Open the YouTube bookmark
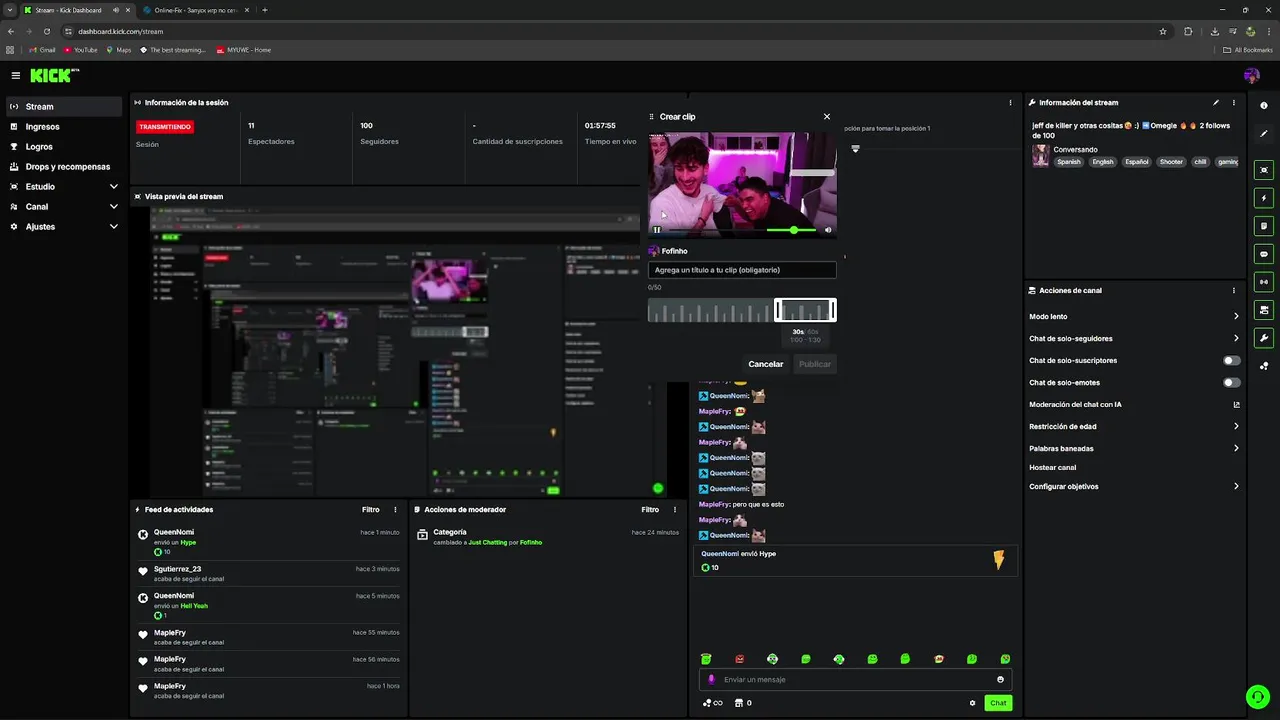 click(x=81, y=50)
